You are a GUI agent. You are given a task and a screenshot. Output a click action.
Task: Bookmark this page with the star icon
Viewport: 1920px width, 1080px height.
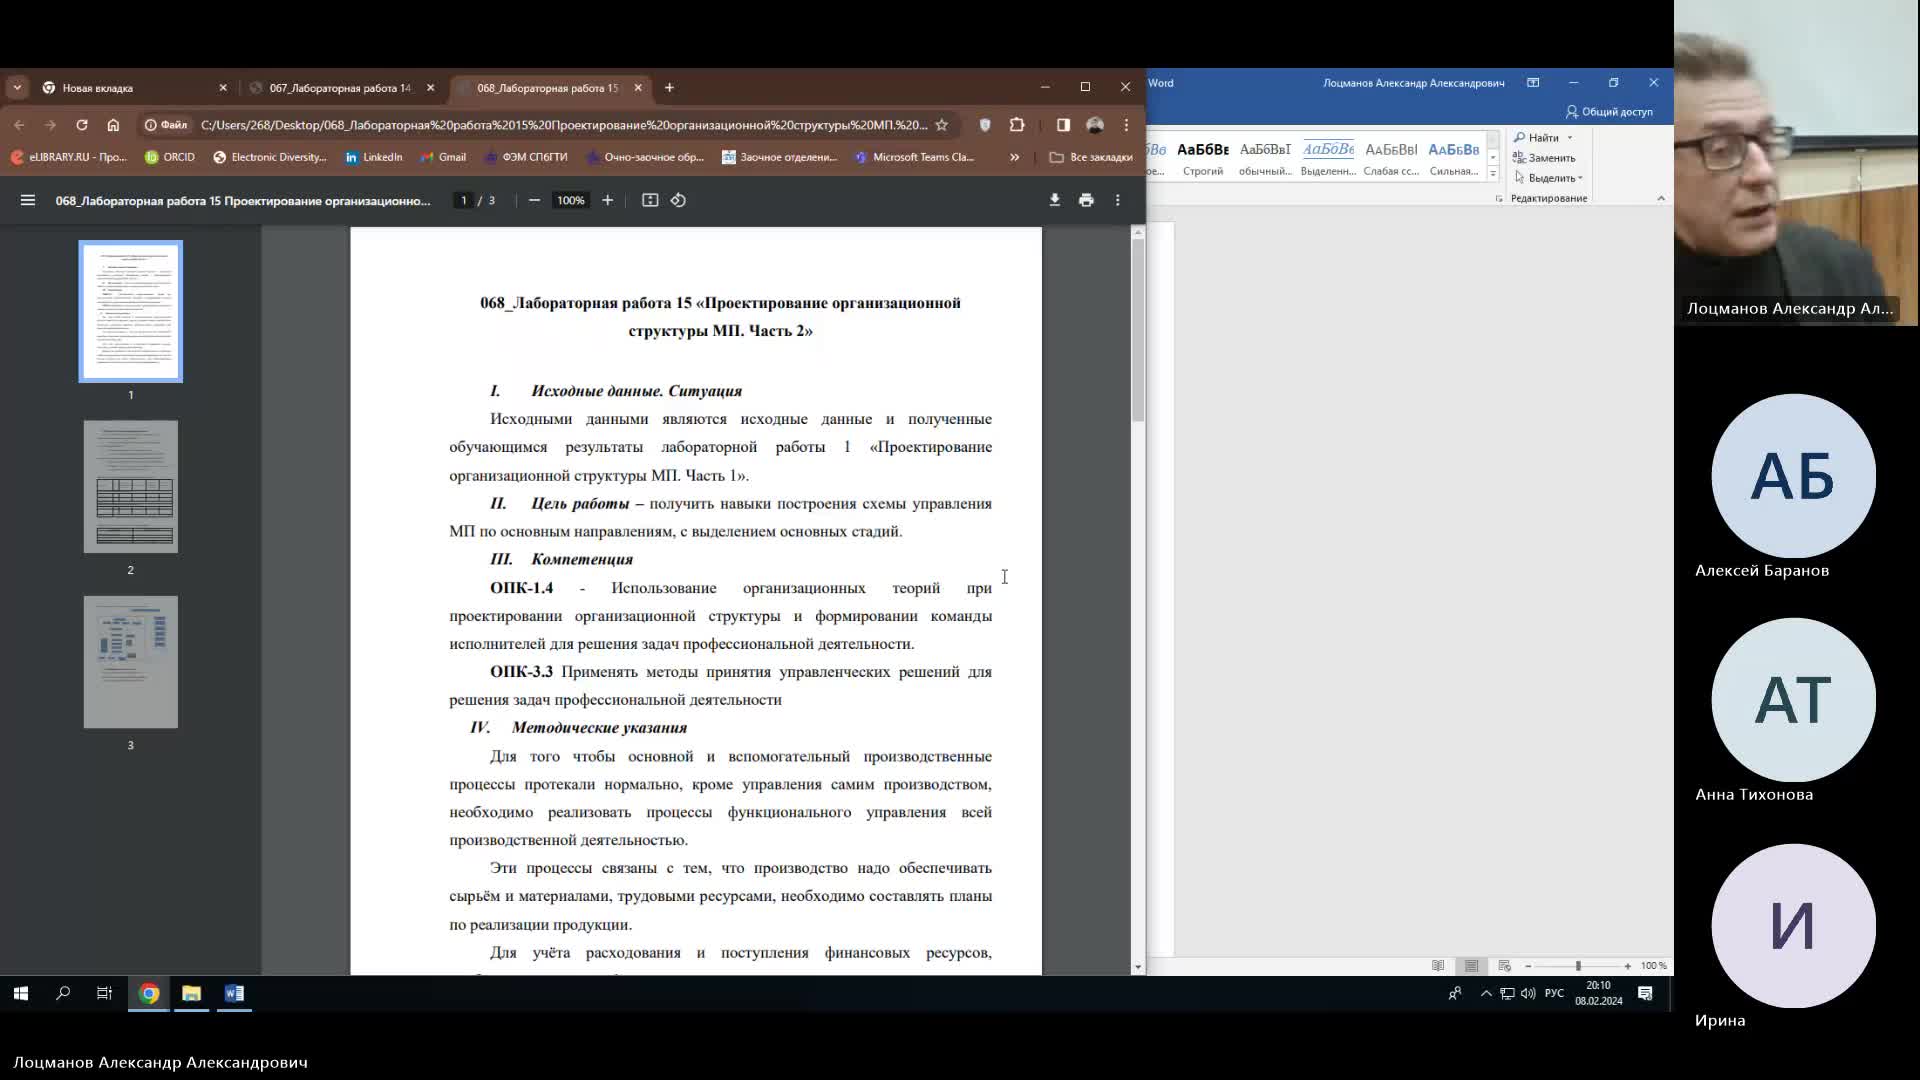[x=941, y=125]
